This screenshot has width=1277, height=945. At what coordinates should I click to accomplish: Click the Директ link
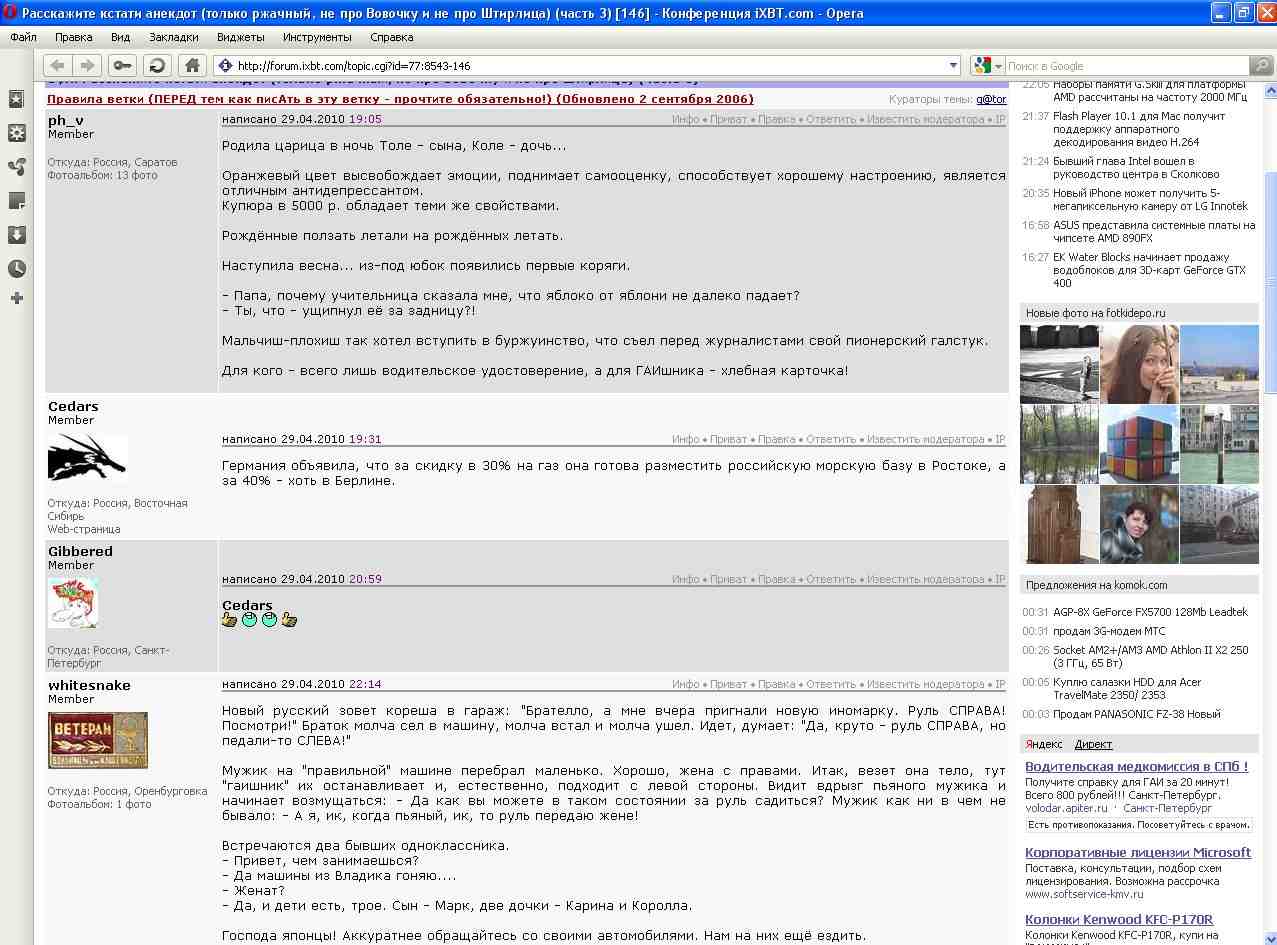[x=1093, y=744]
